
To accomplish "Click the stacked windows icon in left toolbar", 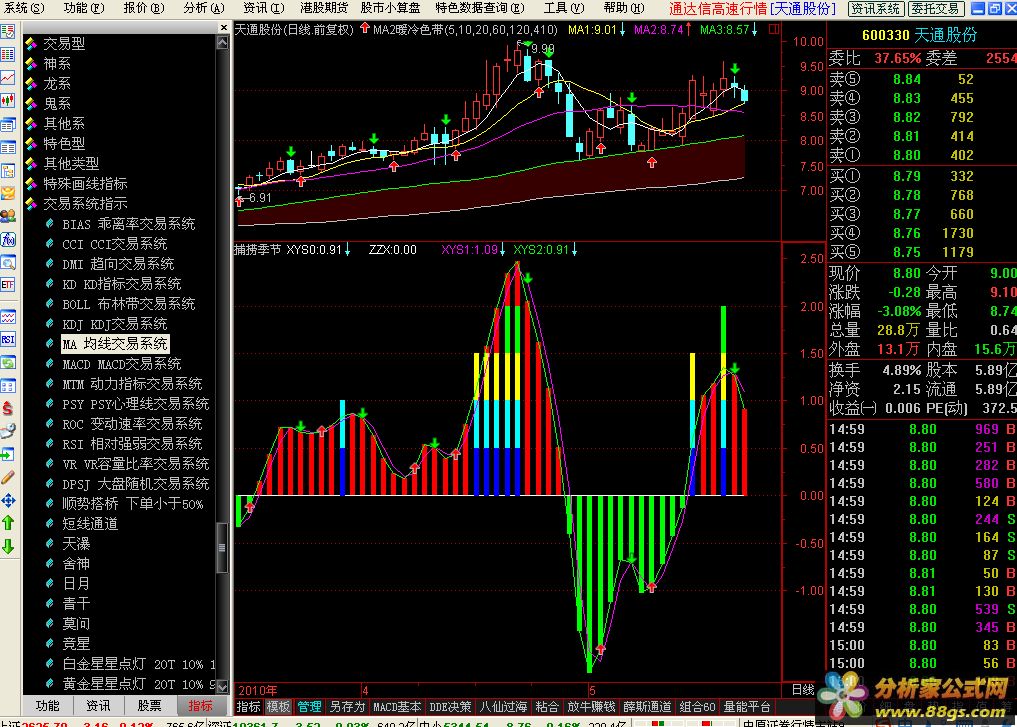I will tap(8, 124).
